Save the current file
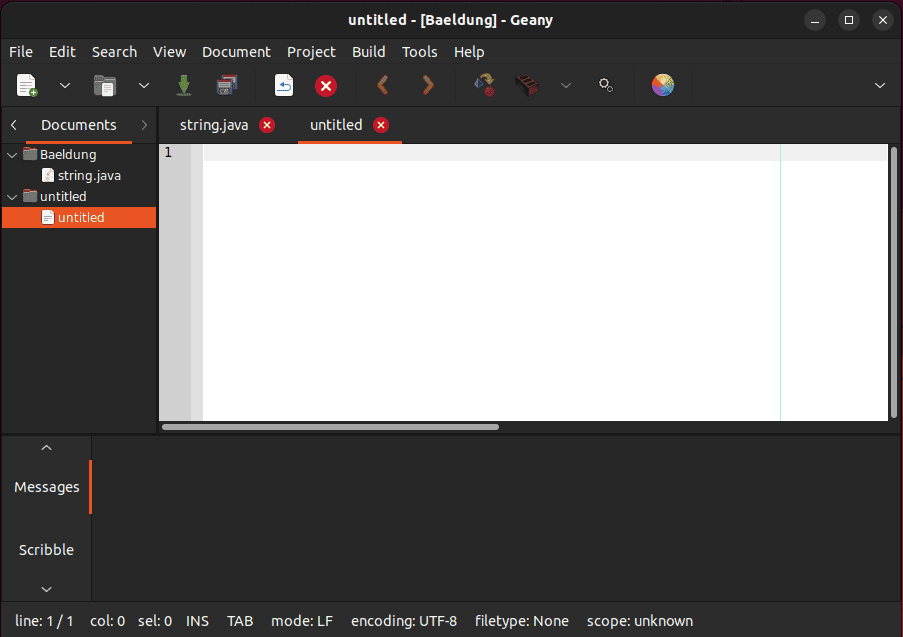Screen dimensions: 903x637 pos(183,86)
